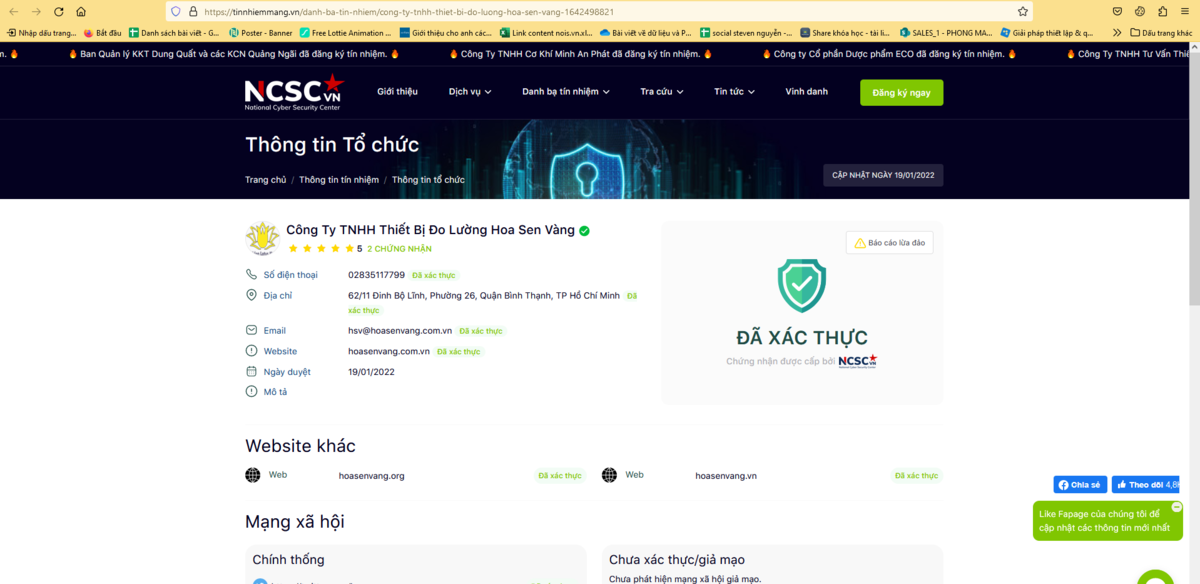Click the envelope icon beside Email
This screenshot has width=1200, height=584.
click(x=252, y=330)
